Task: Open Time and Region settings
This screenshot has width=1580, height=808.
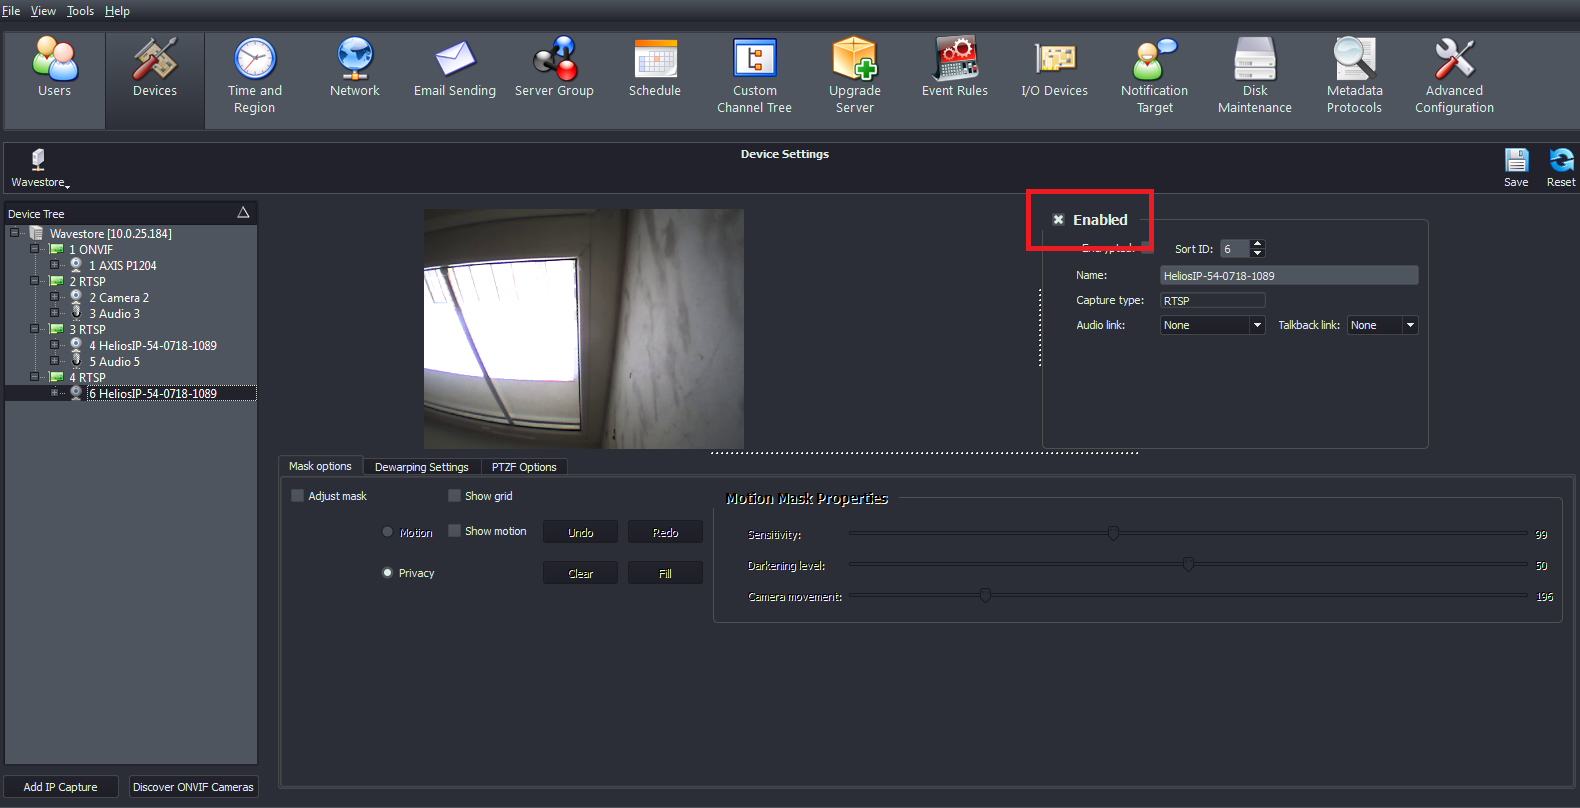Action: click(255, 76)
